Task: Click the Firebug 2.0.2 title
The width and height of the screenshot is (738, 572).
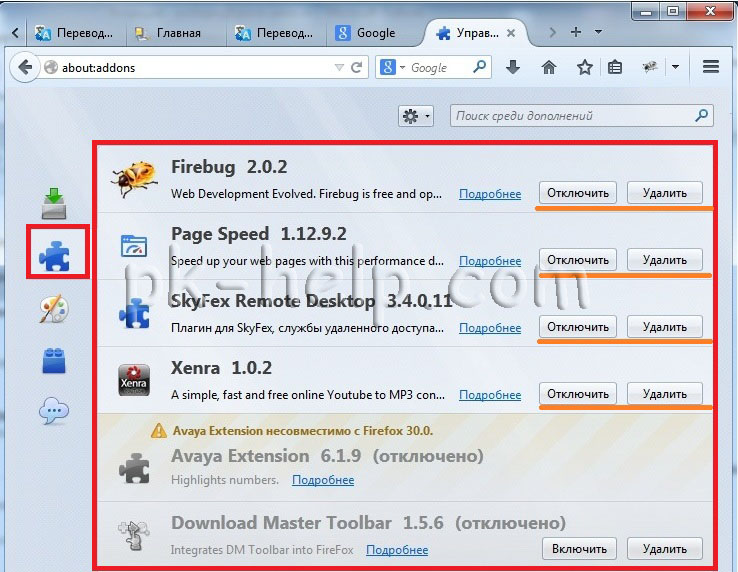Action: click(229, 167)
